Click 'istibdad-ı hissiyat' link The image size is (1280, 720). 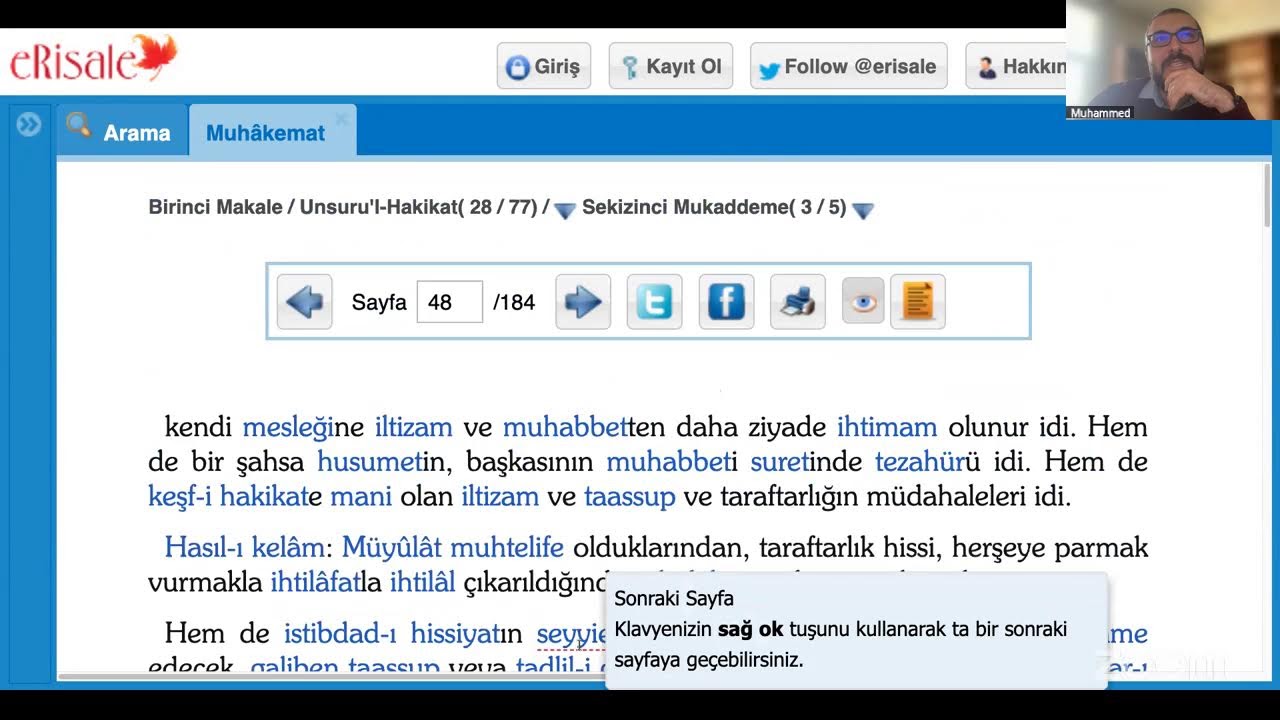(391, 634)
